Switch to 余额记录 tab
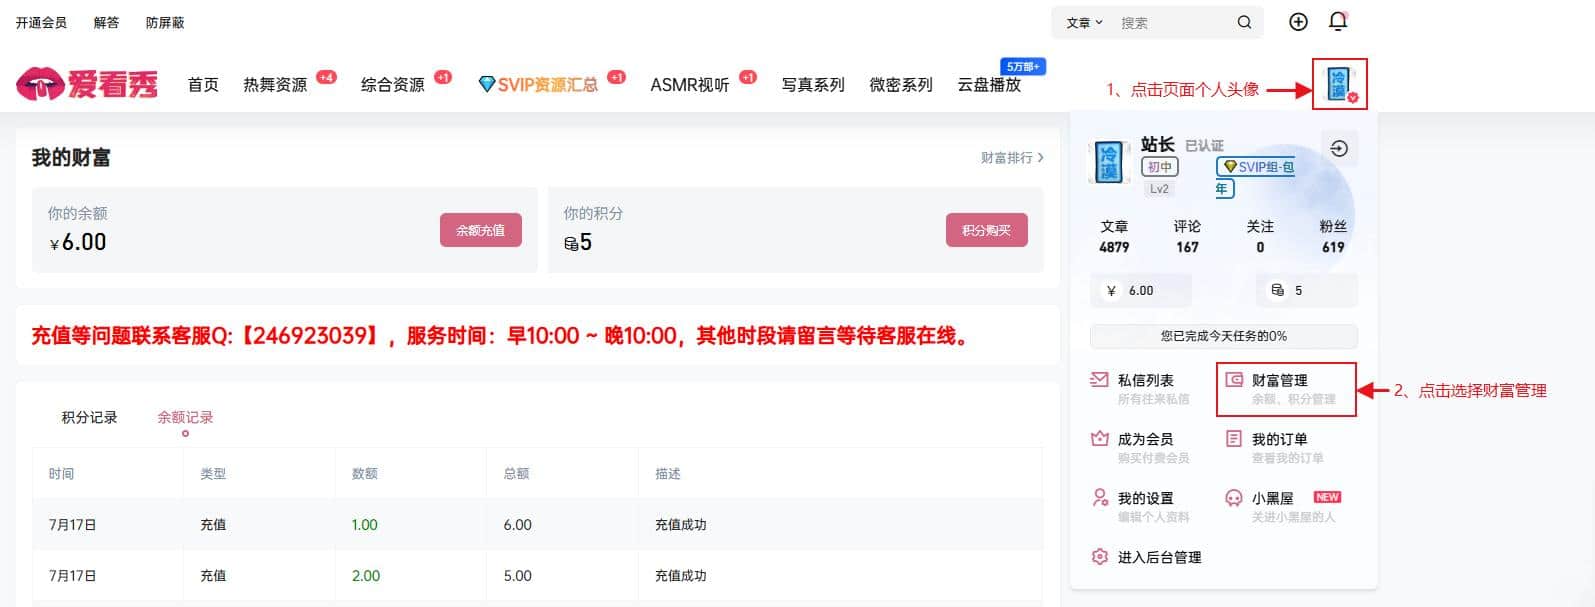 [x=185, y=417]
